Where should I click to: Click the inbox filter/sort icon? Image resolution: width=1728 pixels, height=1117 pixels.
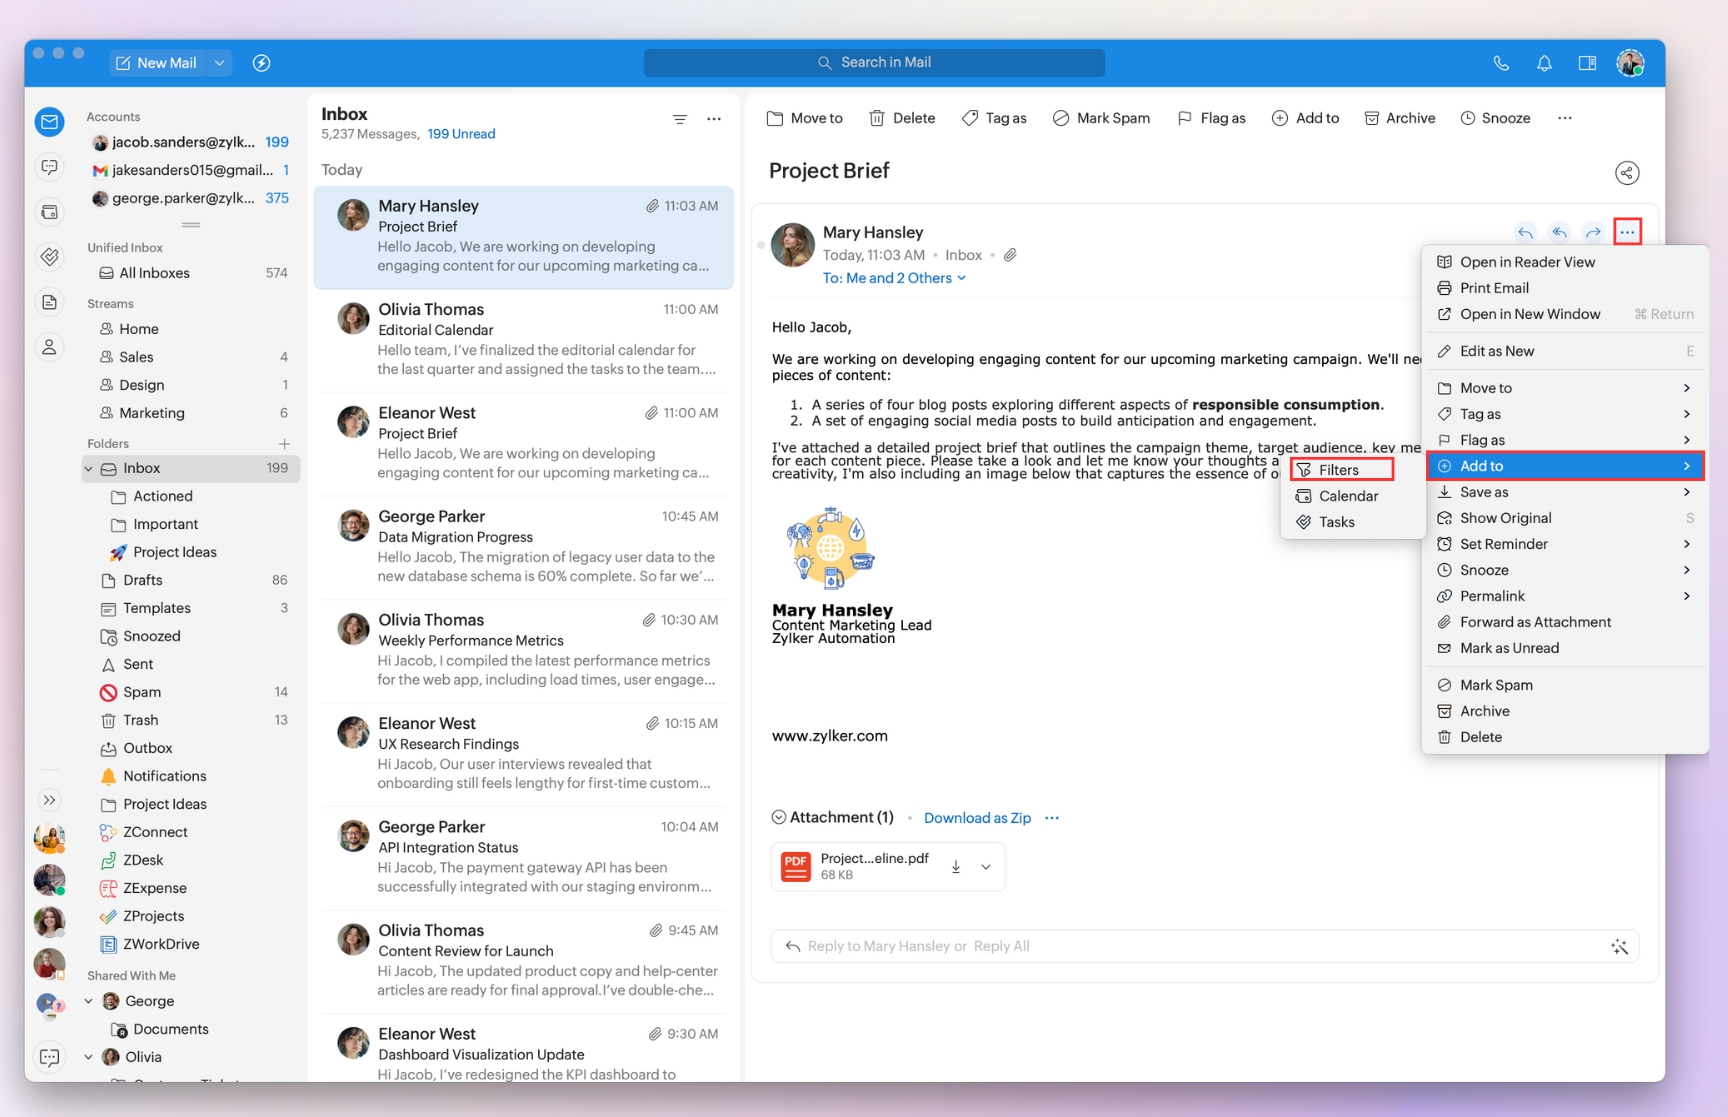tap(680, 119)
